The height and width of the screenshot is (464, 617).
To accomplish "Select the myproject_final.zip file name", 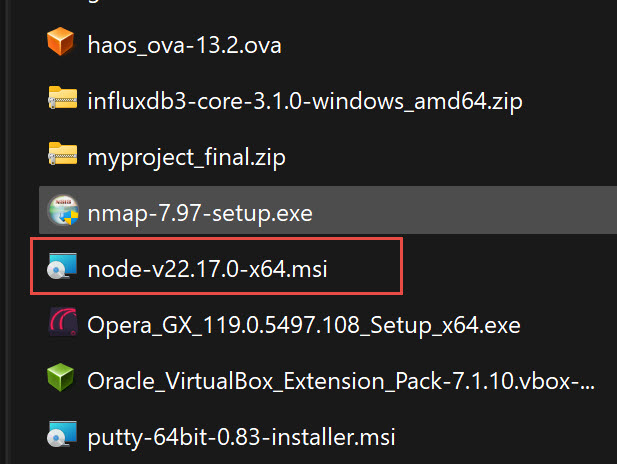I will coord(187,158).
